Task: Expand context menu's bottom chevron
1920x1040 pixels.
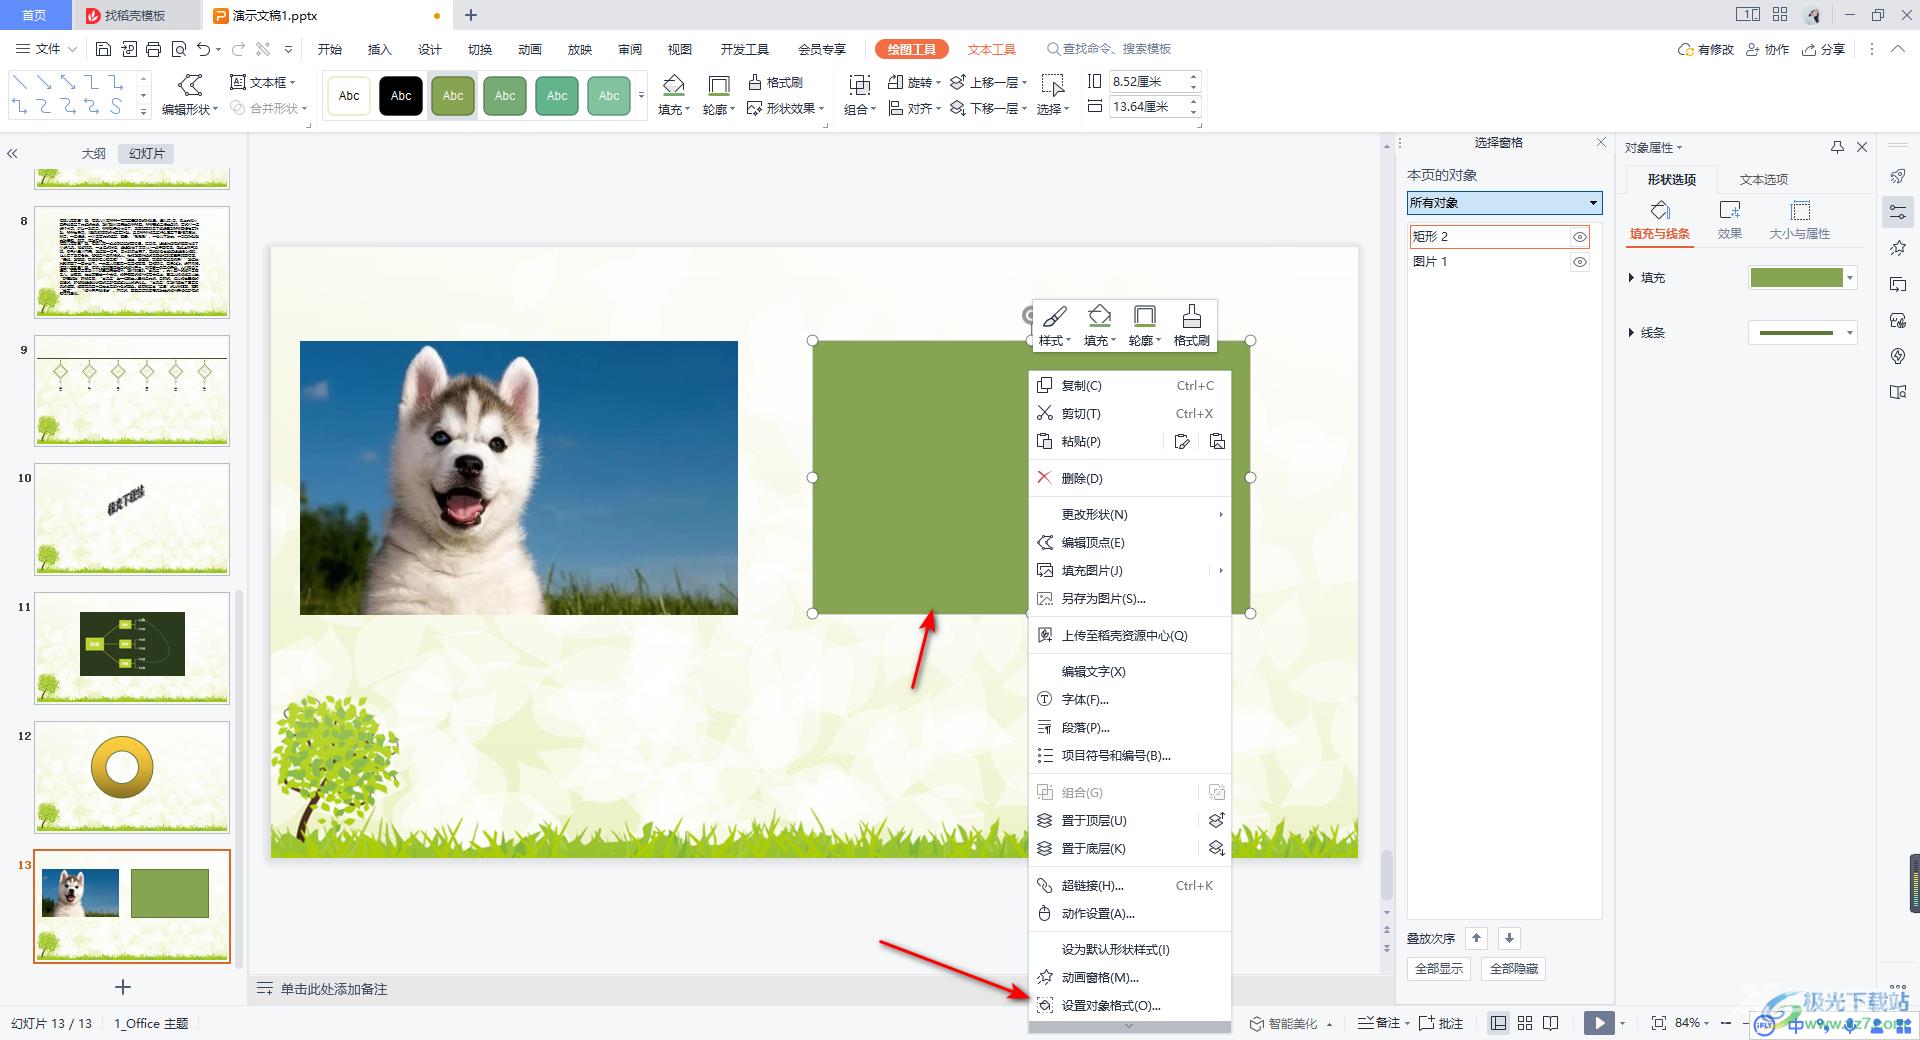Action: pyautogui.click(x=1129, y=1026)
